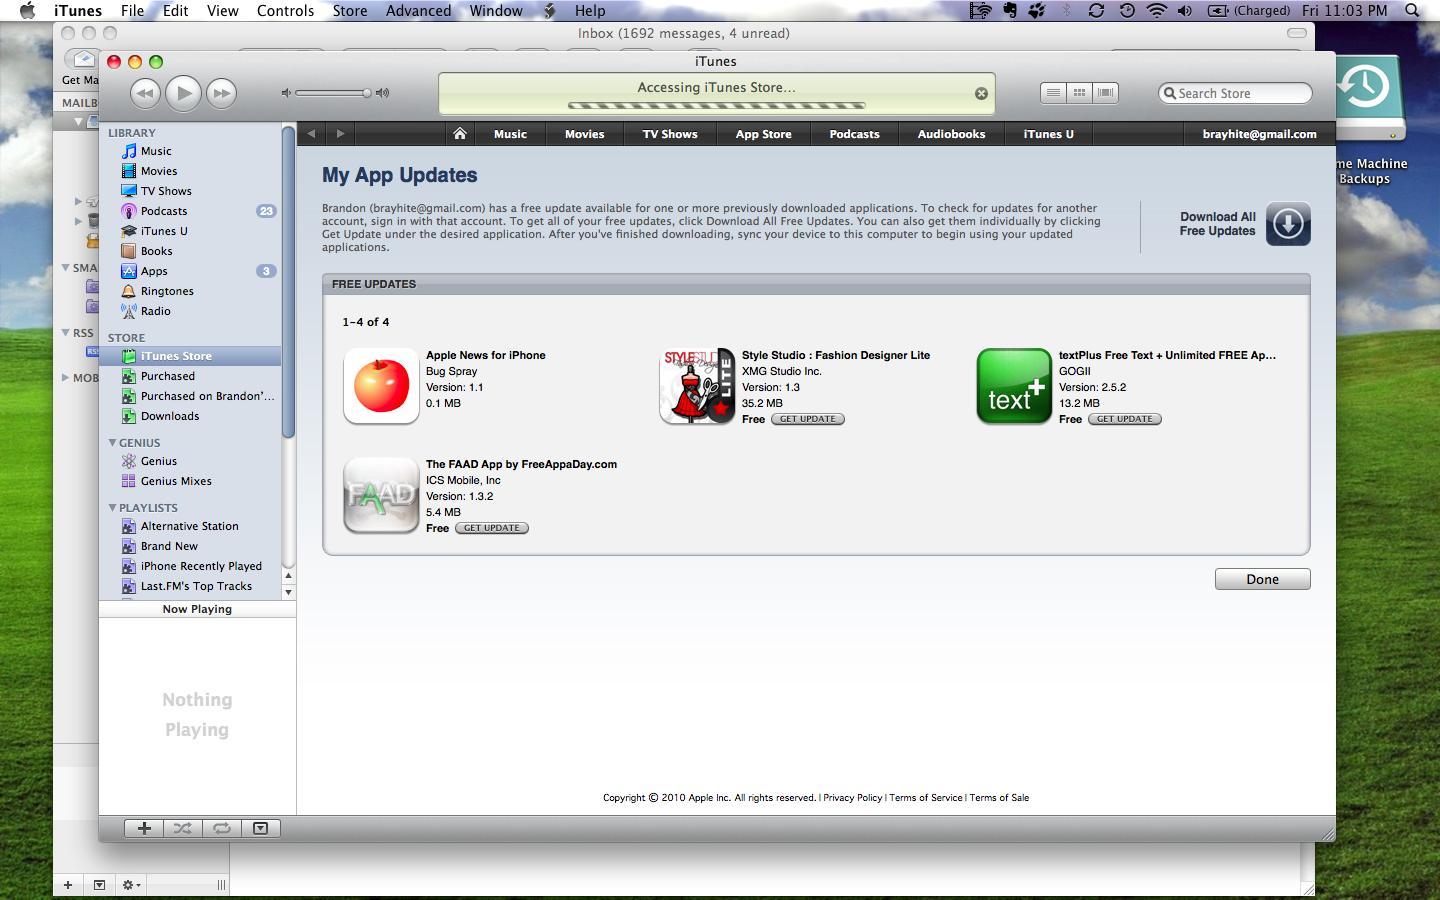
Task: Open the Apple News for iPhone app icon
Action: [x=381, y=386]
